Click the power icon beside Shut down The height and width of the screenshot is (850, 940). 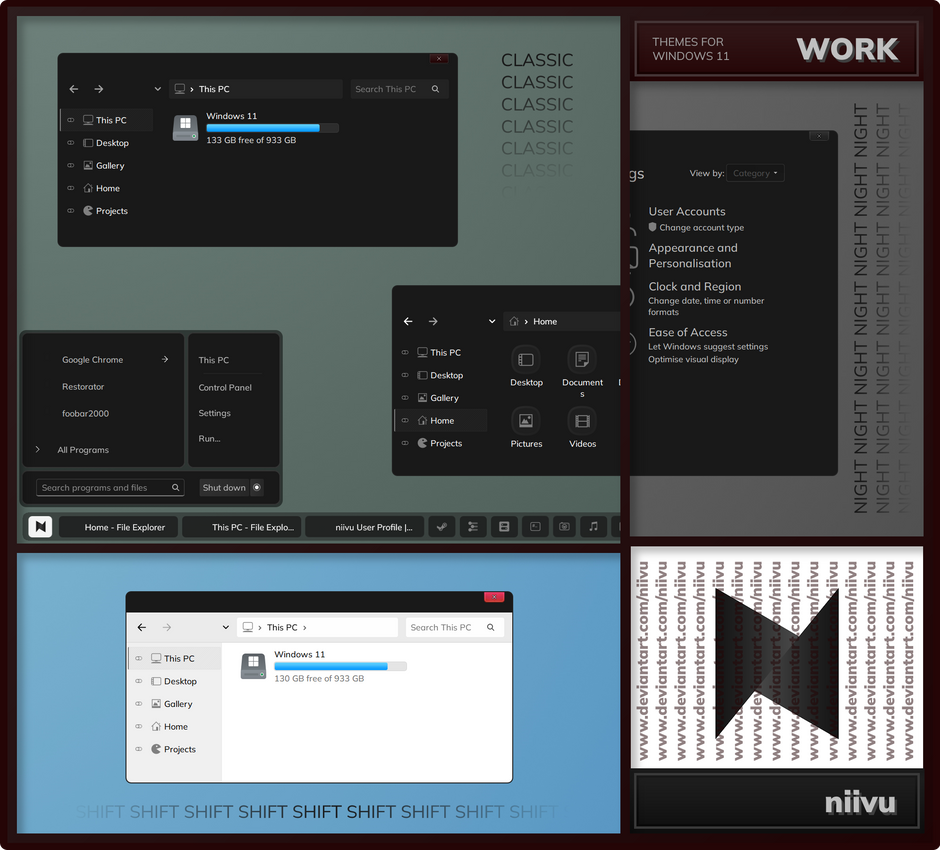pyautogui.click(x=257, y=487)
